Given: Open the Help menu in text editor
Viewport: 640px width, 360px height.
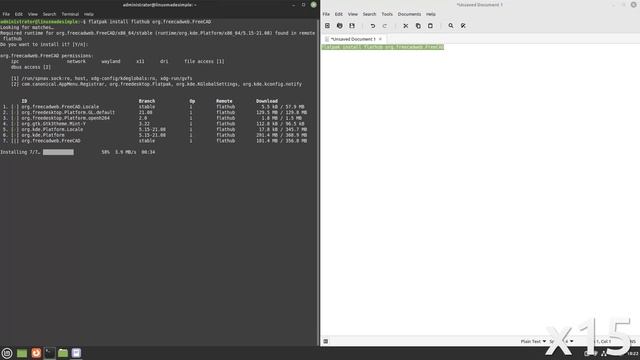Looking at the screenshot, I should coord(431,14).
